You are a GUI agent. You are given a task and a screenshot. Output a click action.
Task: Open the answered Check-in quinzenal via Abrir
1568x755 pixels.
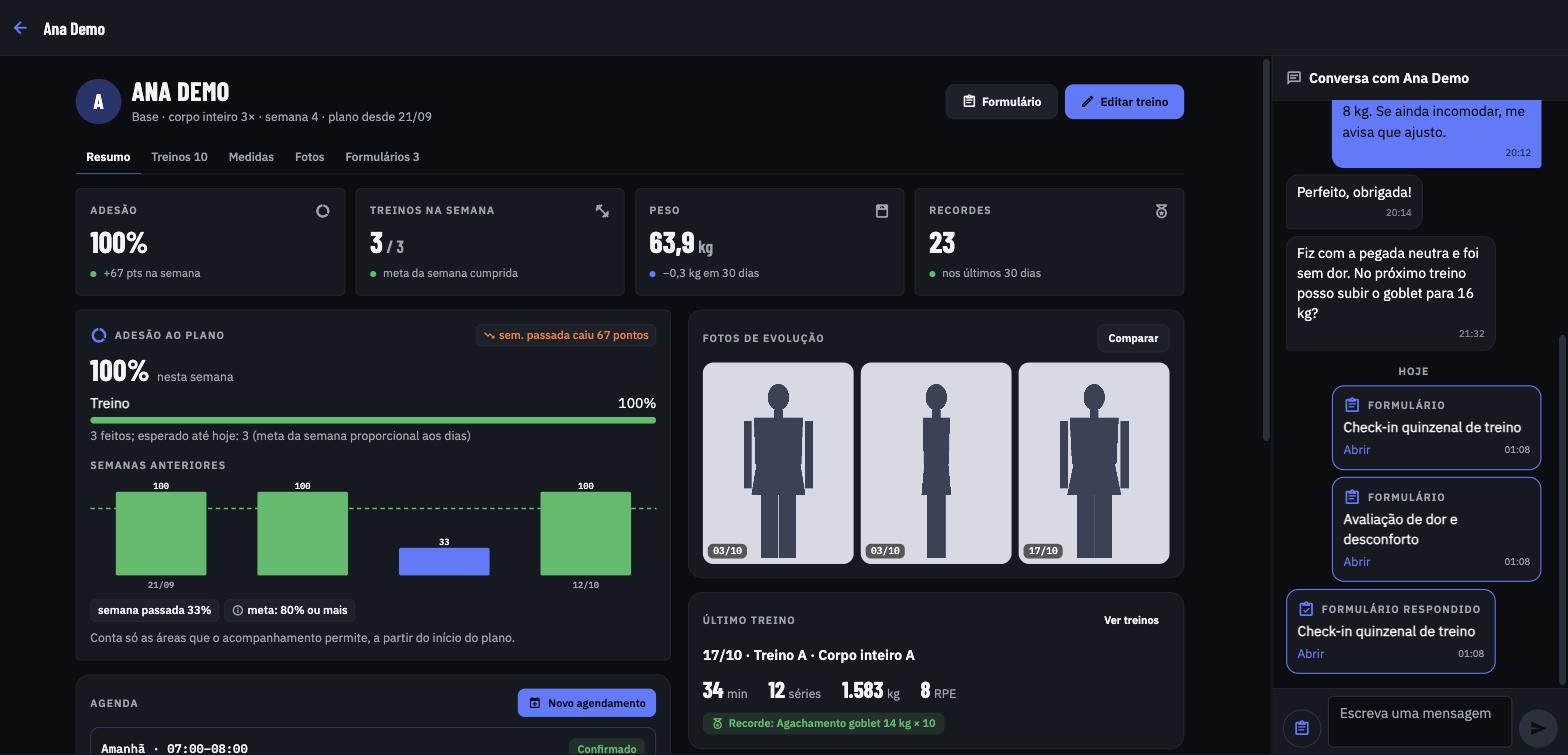(x=1311, y=654)
